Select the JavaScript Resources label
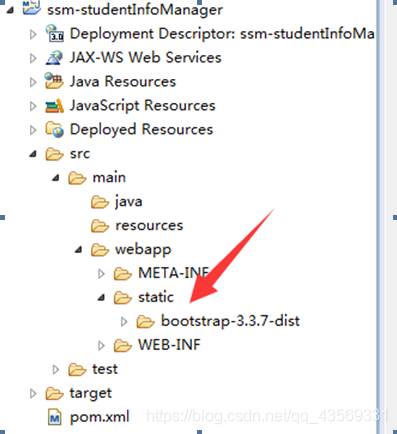This screenshot has width=397, height=434. [x=143, y=106]
